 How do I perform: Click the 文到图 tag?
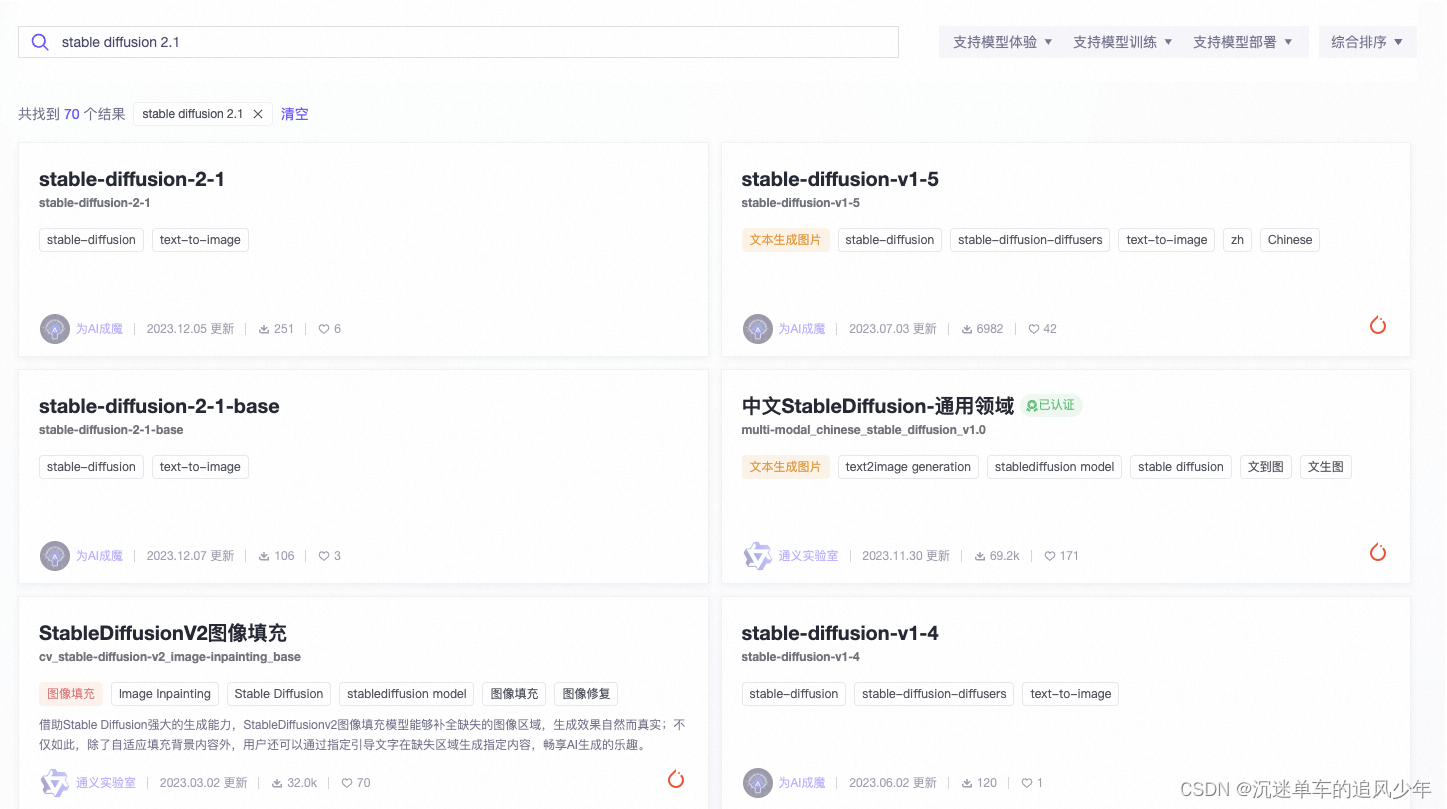click(x=1266, y=467)
